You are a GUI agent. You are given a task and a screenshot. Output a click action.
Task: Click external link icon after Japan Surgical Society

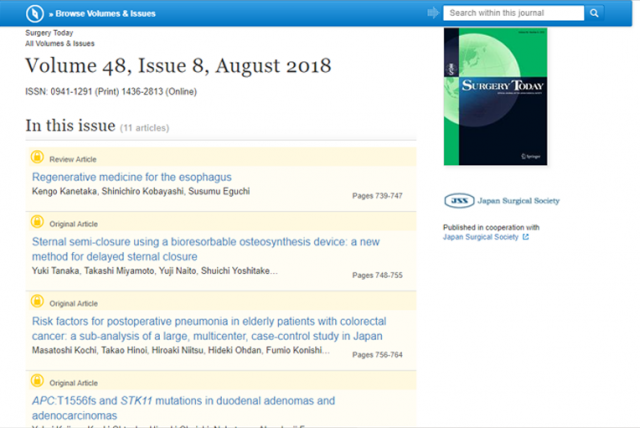point(526,238)
